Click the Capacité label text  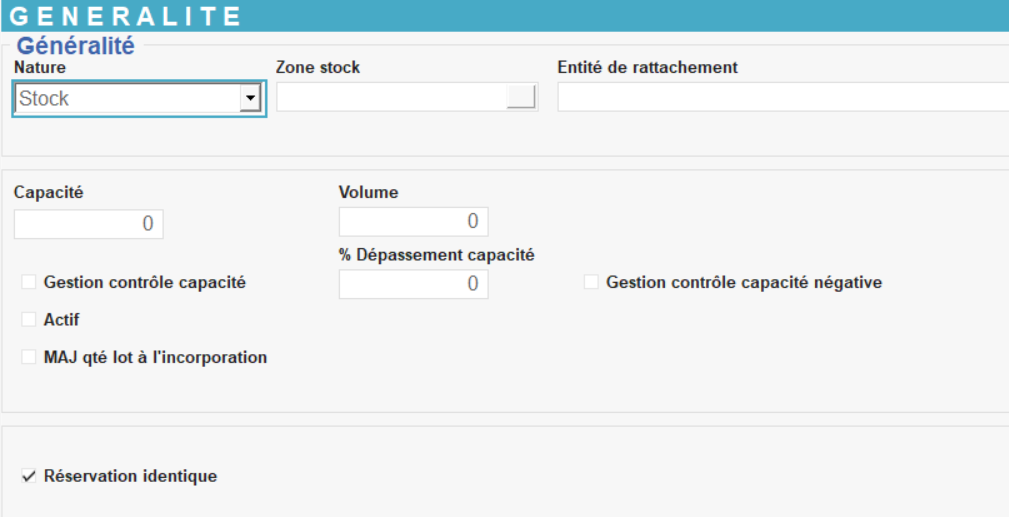pos(48,193)
